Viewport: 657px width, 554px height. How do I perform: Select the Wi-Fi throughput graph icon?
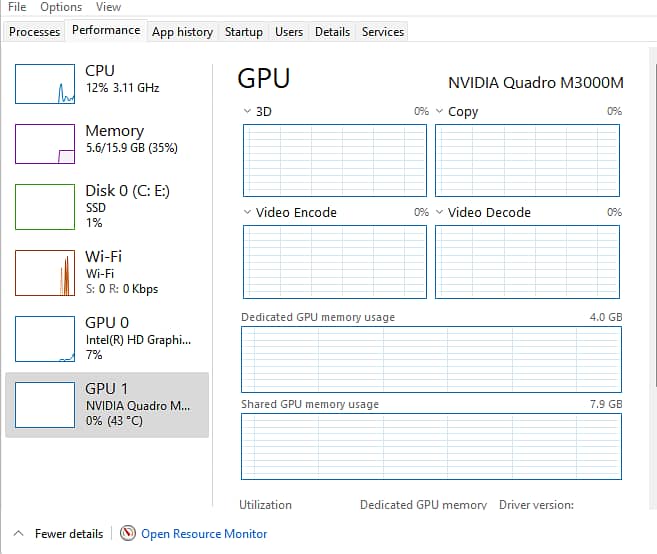45,272
